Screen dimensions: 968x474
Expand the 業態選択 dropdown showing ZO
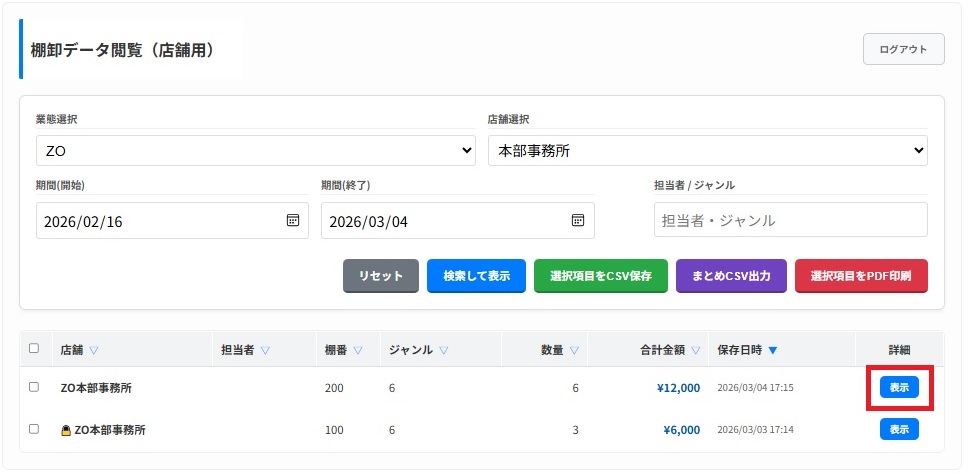(255, 151)
